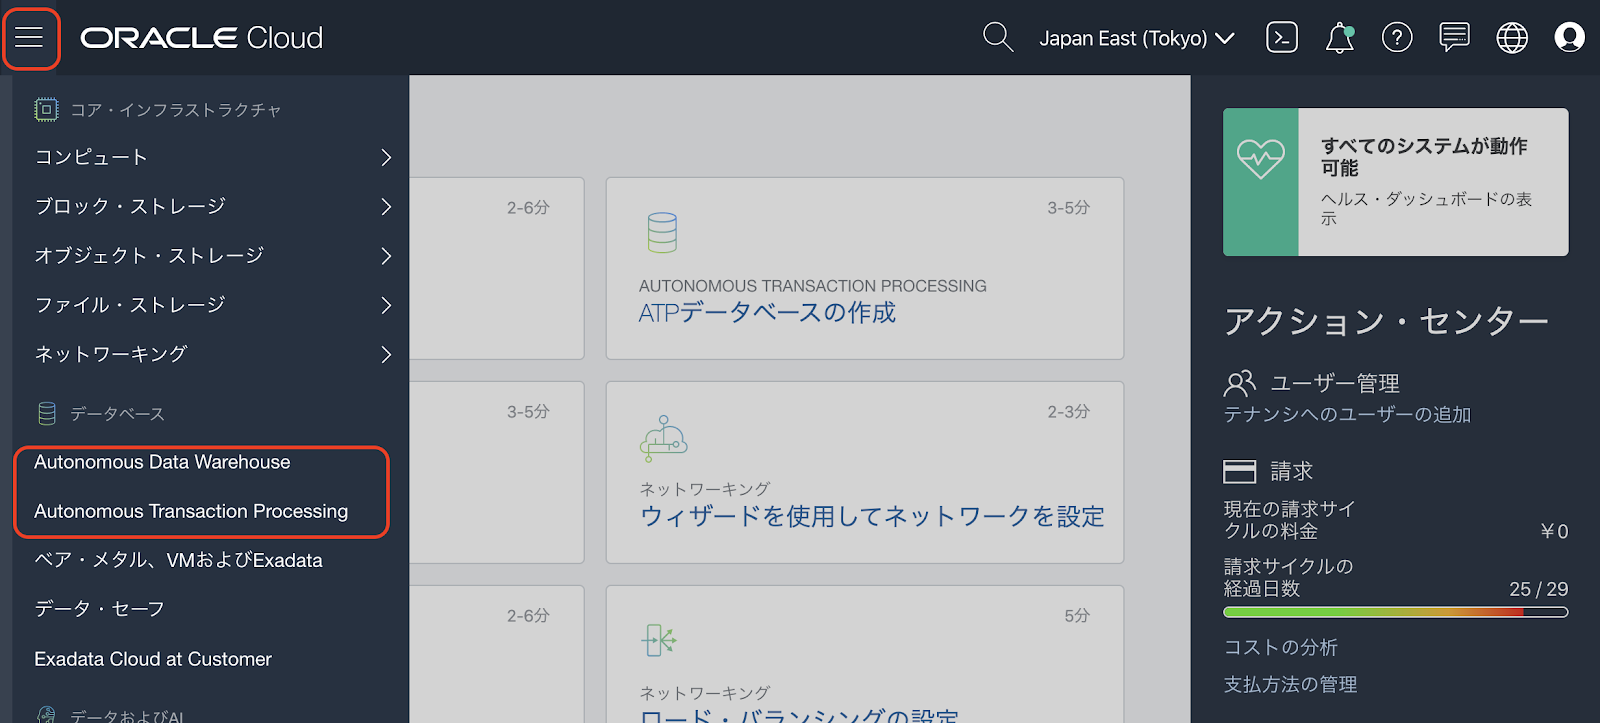Click the billing credit card icon

point(1240,471)
